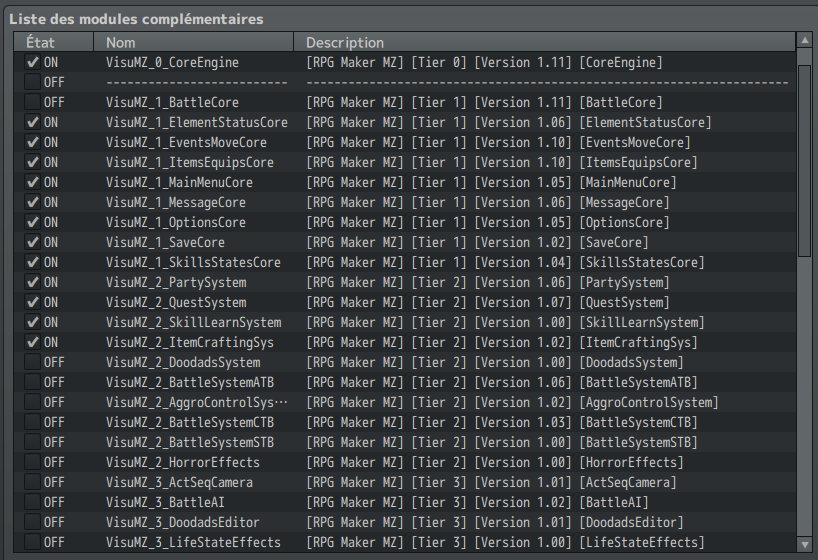Uncheck VisuMZ_2_ItemCraftingSys checkbox

(x=33, y=342)
